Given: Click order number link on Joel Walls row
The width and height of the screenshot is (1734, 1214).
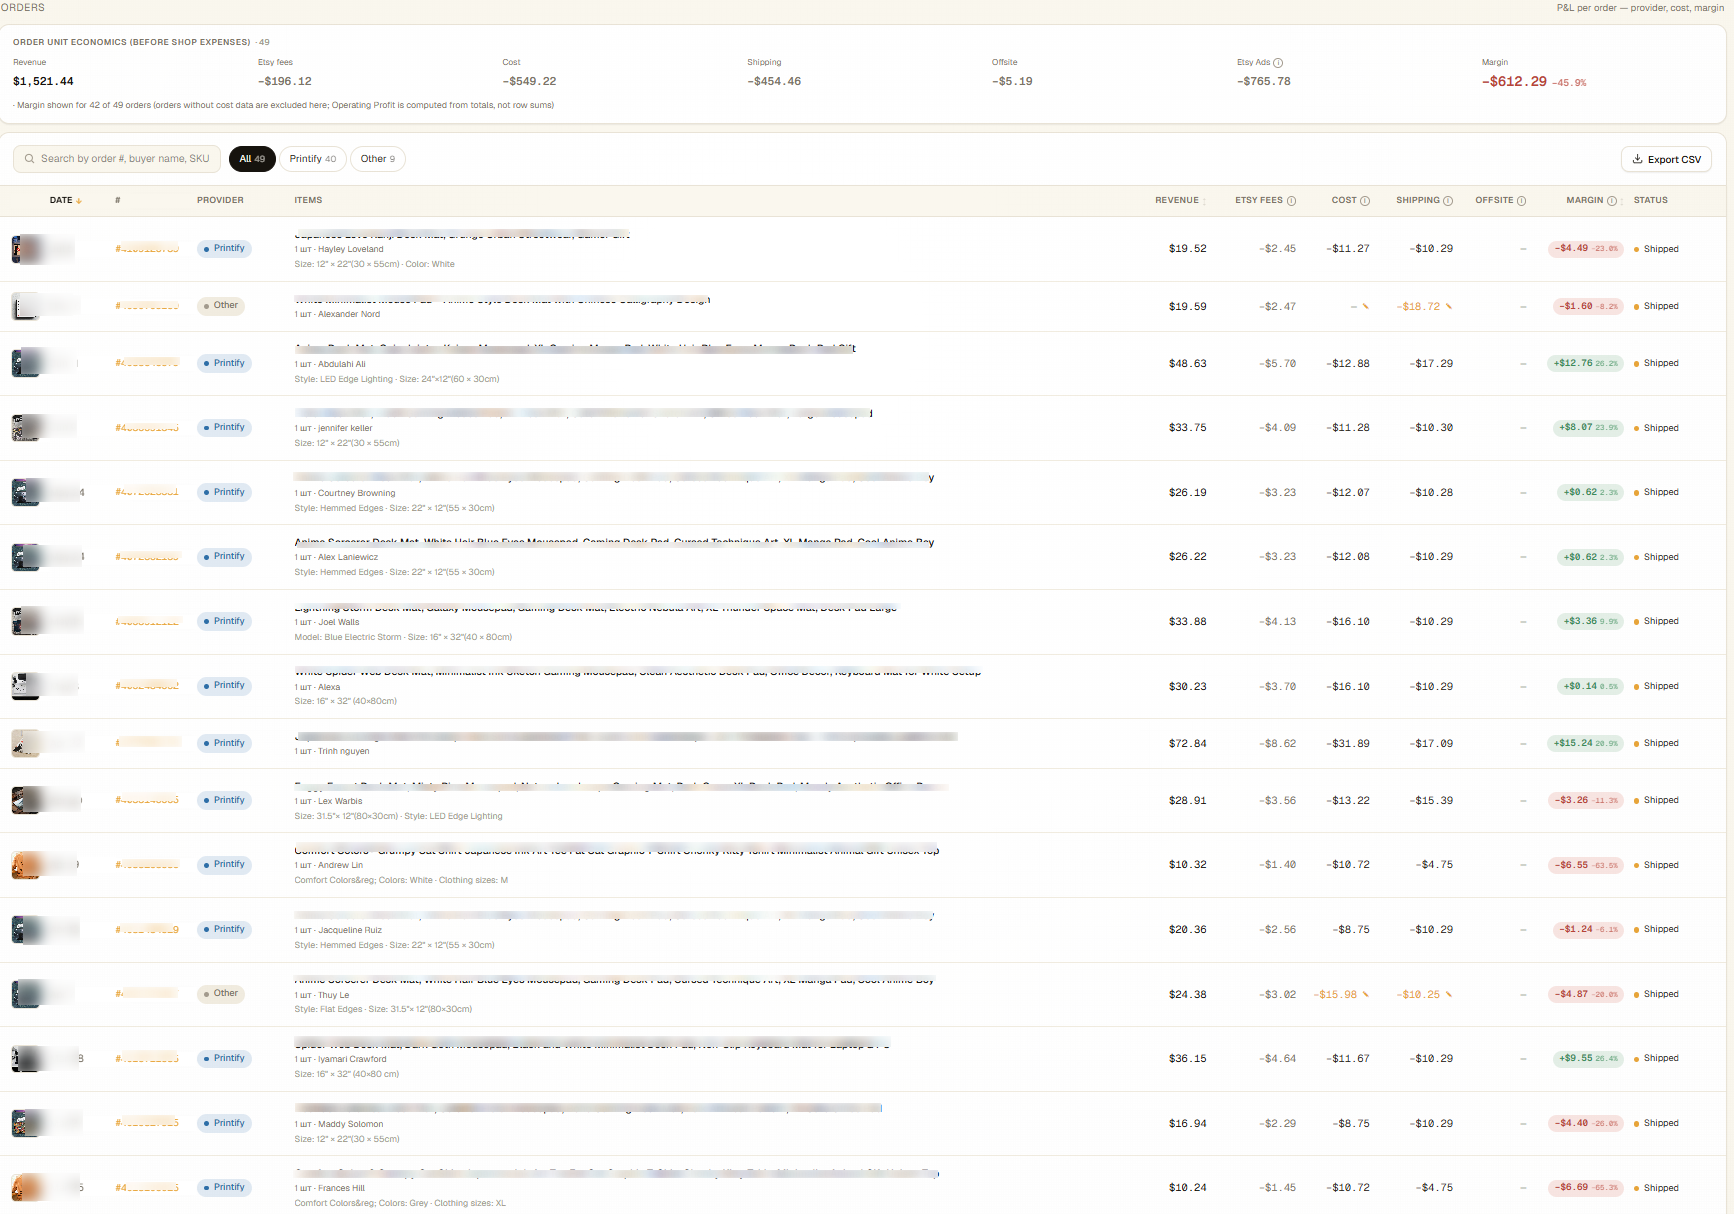Looking at the screenshot, I should [147, 622].
